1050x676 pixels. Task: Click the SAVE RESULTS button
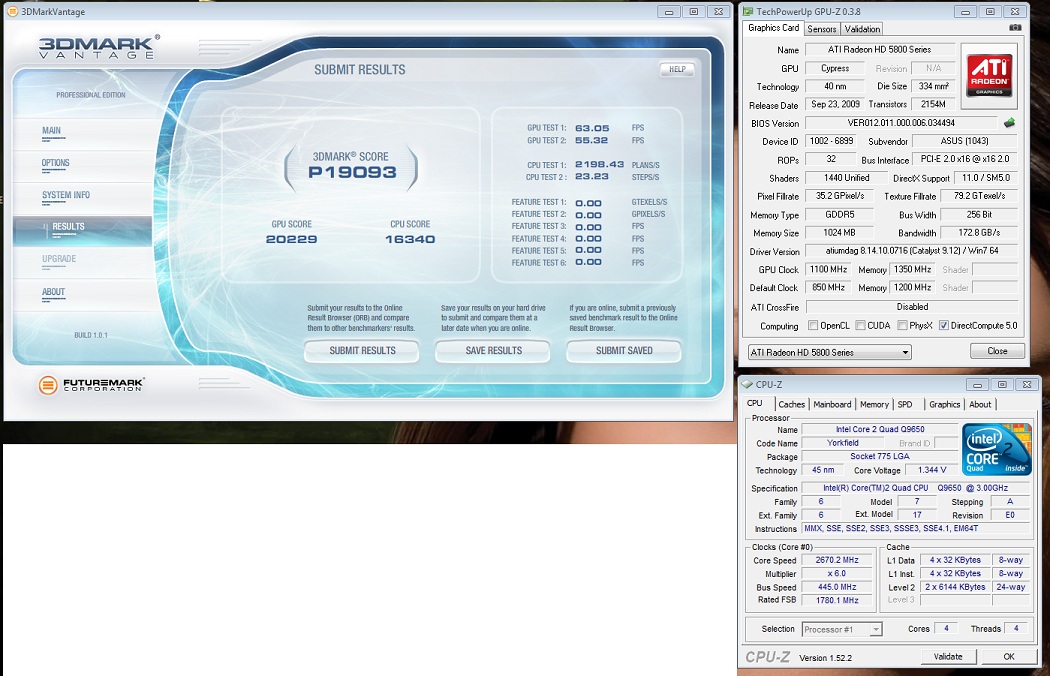click(494, 350)
